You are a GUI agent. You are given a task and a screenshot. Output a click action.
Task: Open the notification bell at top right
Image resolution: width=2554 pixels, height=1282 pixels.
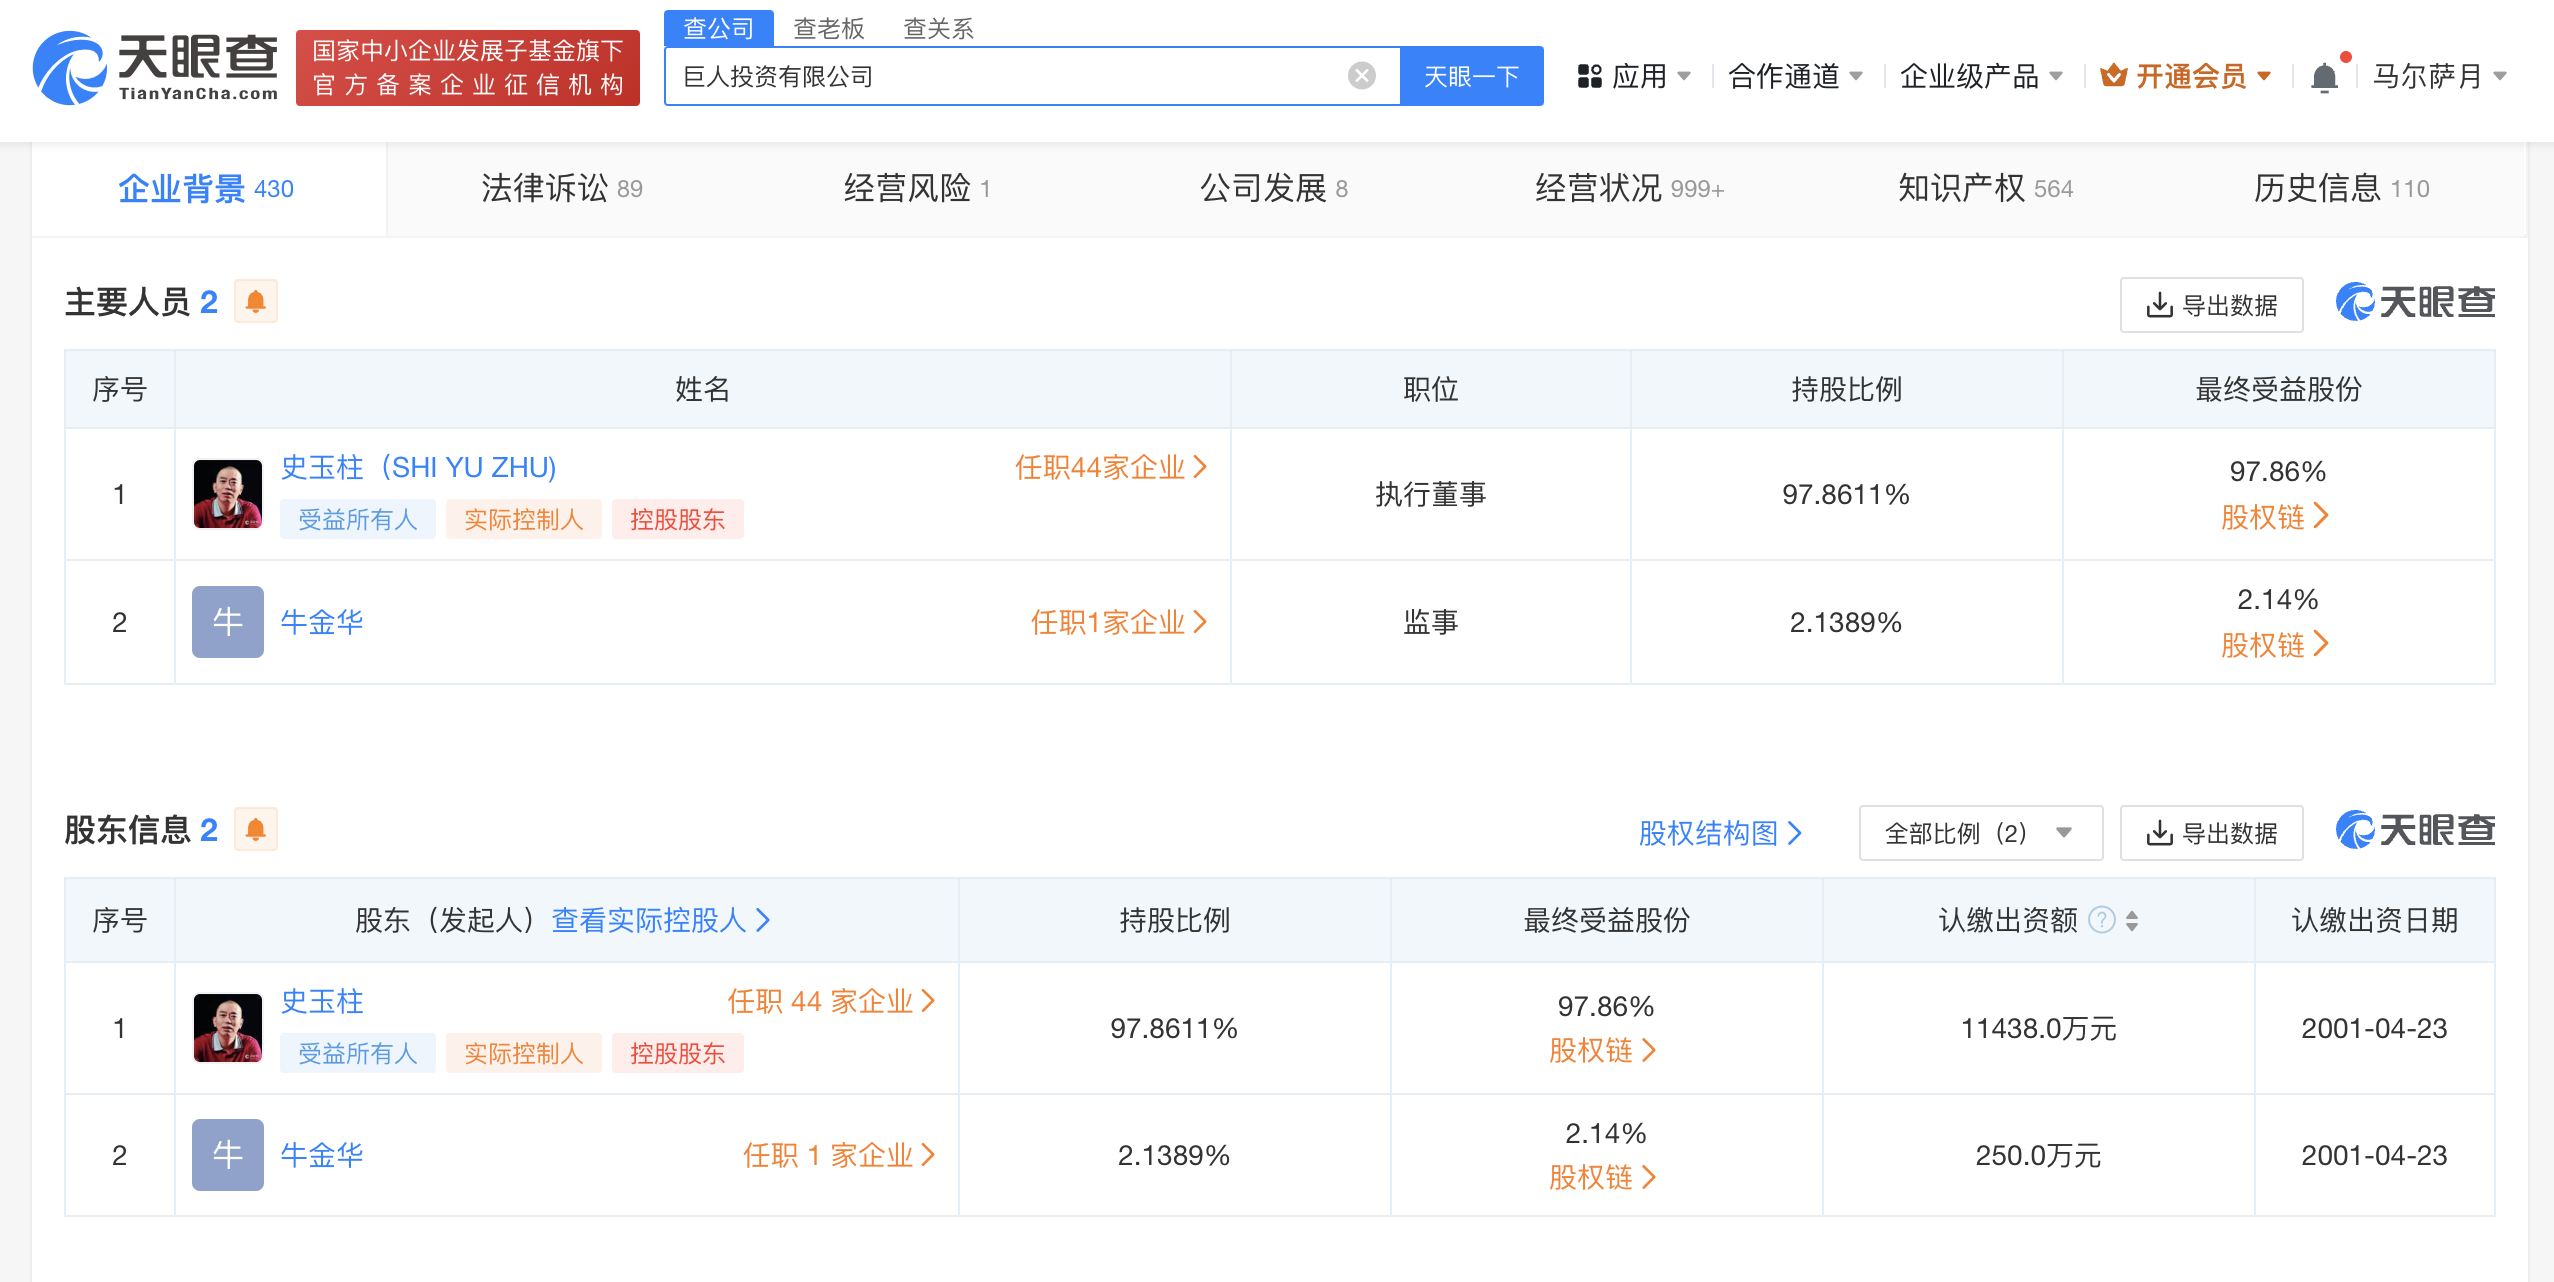pos(2324,75)
